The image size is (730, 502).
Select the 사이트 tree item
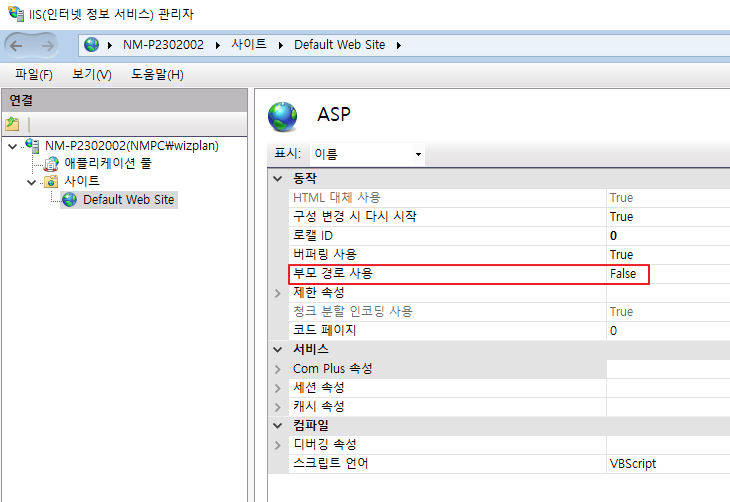pyautogui.click(x=81, y=181)
